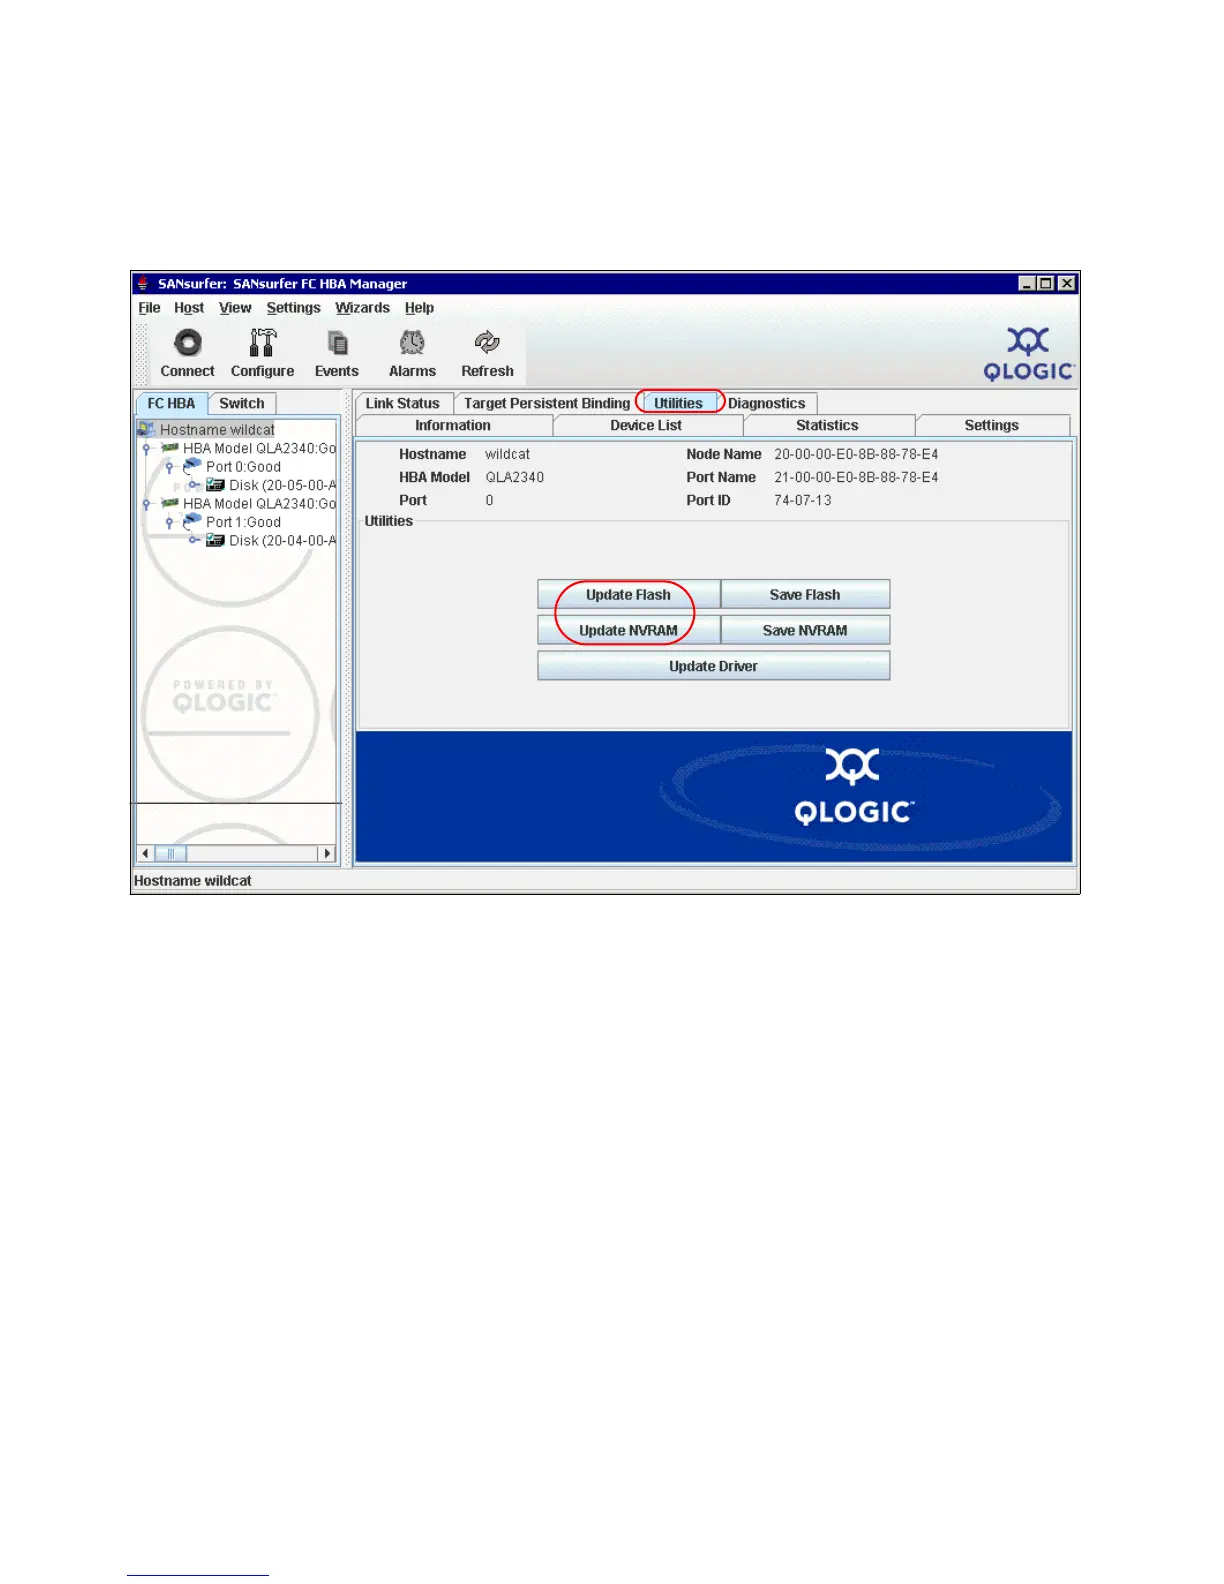1224x1584 pixels.
Task: Click the Update NVRAM button
Action: point(628,630)
